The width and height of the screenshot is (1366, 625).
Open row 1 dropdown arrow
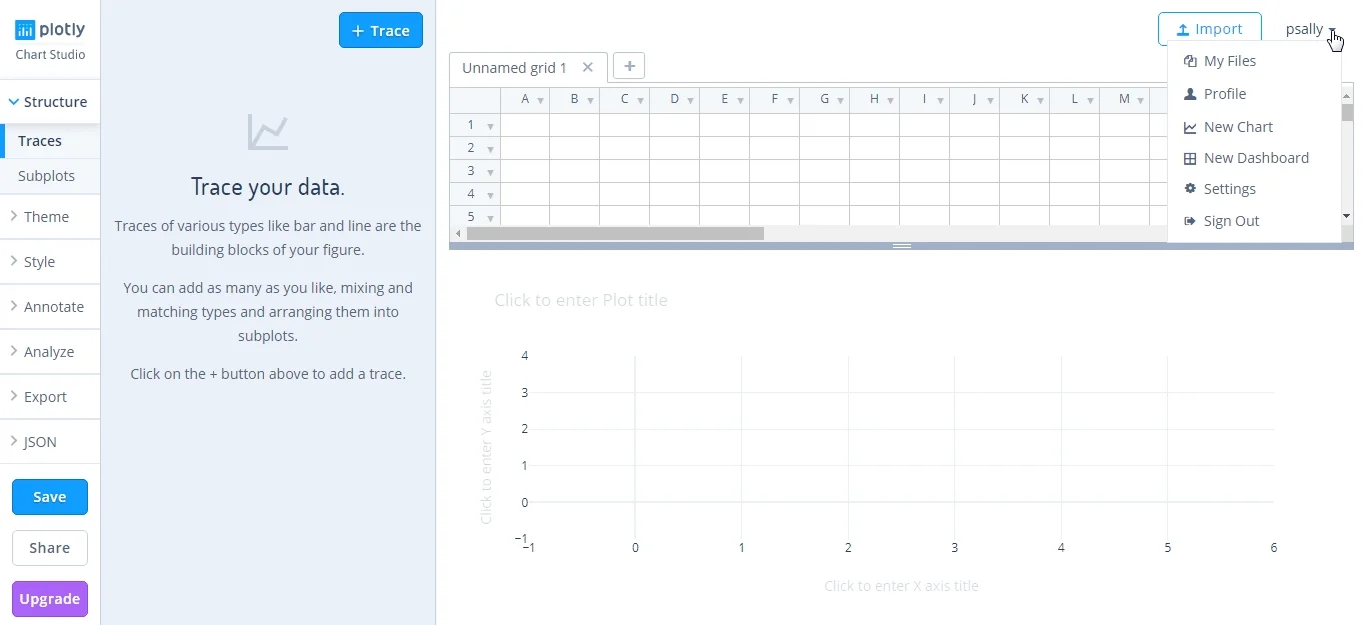point(490,126)
